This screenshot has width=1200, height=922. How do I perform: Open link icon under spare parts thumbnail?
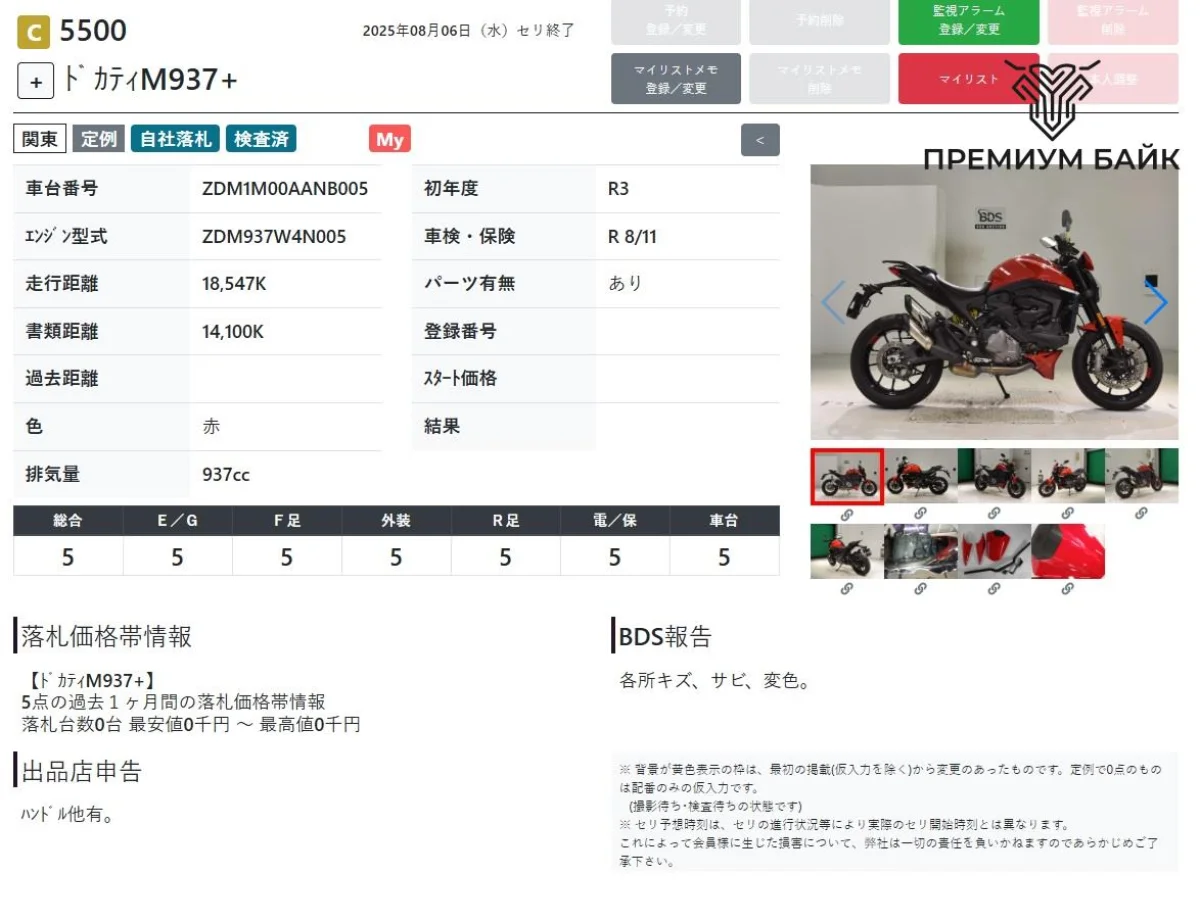coord(994,589)
